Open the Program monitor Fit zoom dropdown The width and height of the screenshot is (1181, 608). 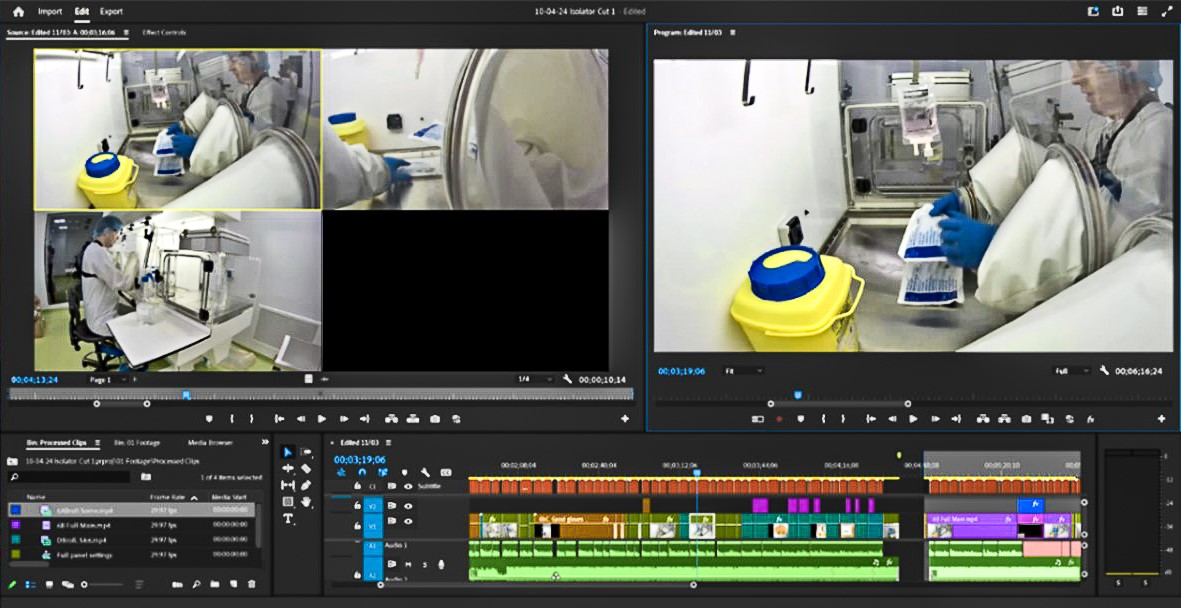pos(743,371)
